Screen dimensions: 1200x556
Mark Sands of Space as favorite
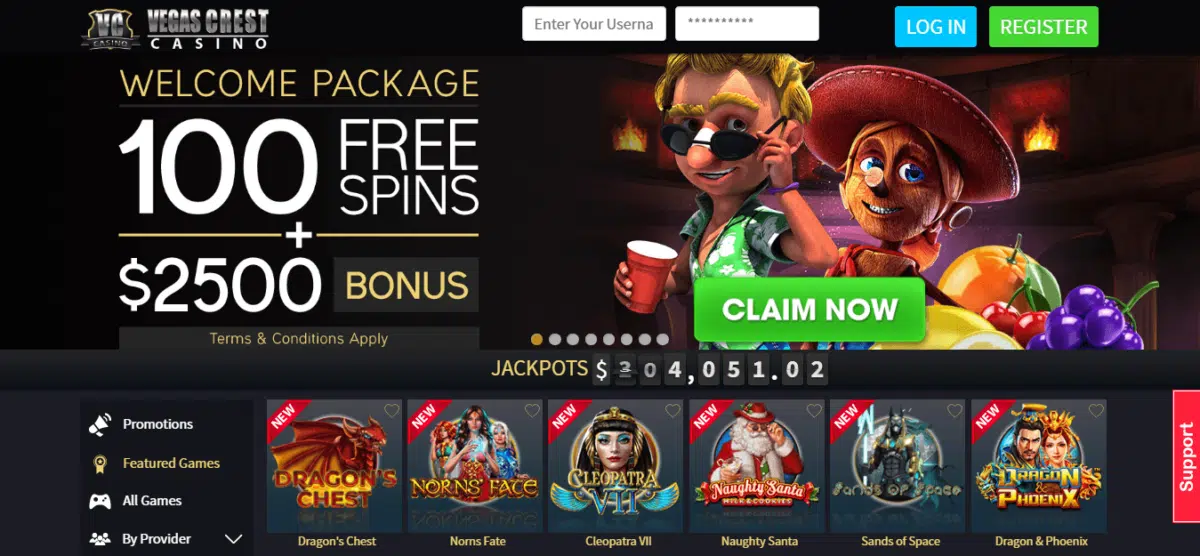955,411
